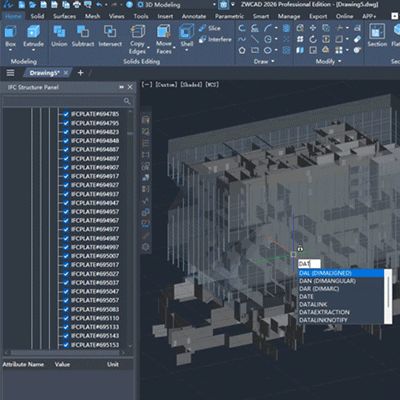400x400 pixels.
Task: Switch to the Surfaces ribbon tab
Action: 64,16
